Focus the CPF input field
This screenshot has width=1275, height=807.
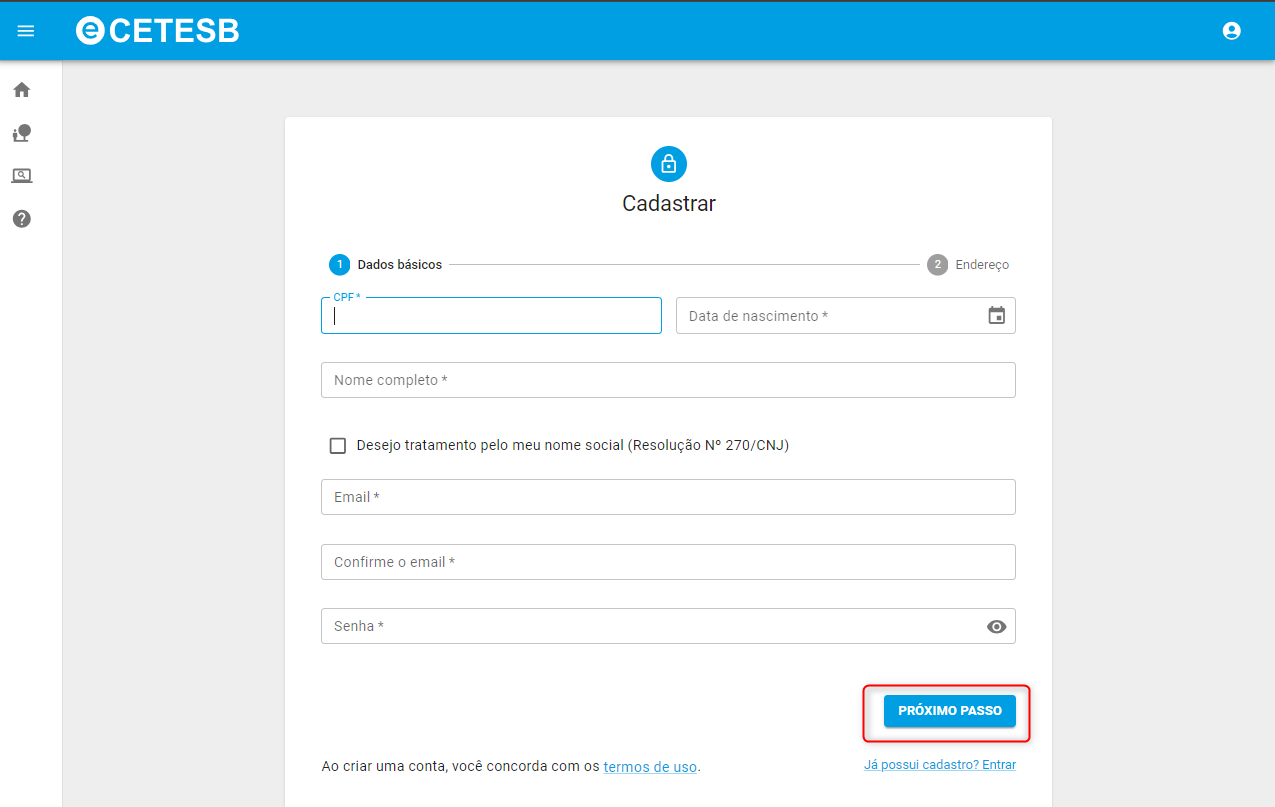[x=491, y=316]
